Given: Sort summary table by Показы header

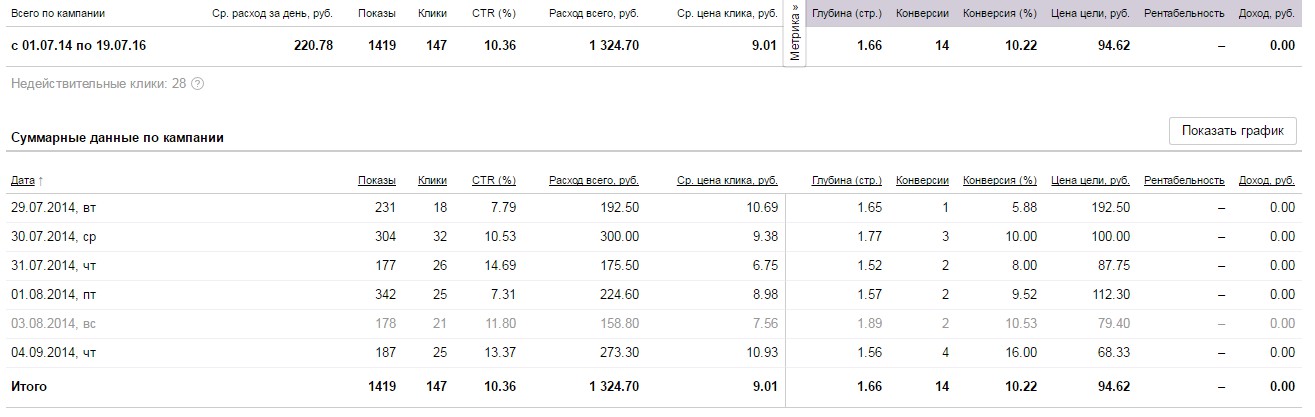Looking at the screenshot, I should click(377, 181).
